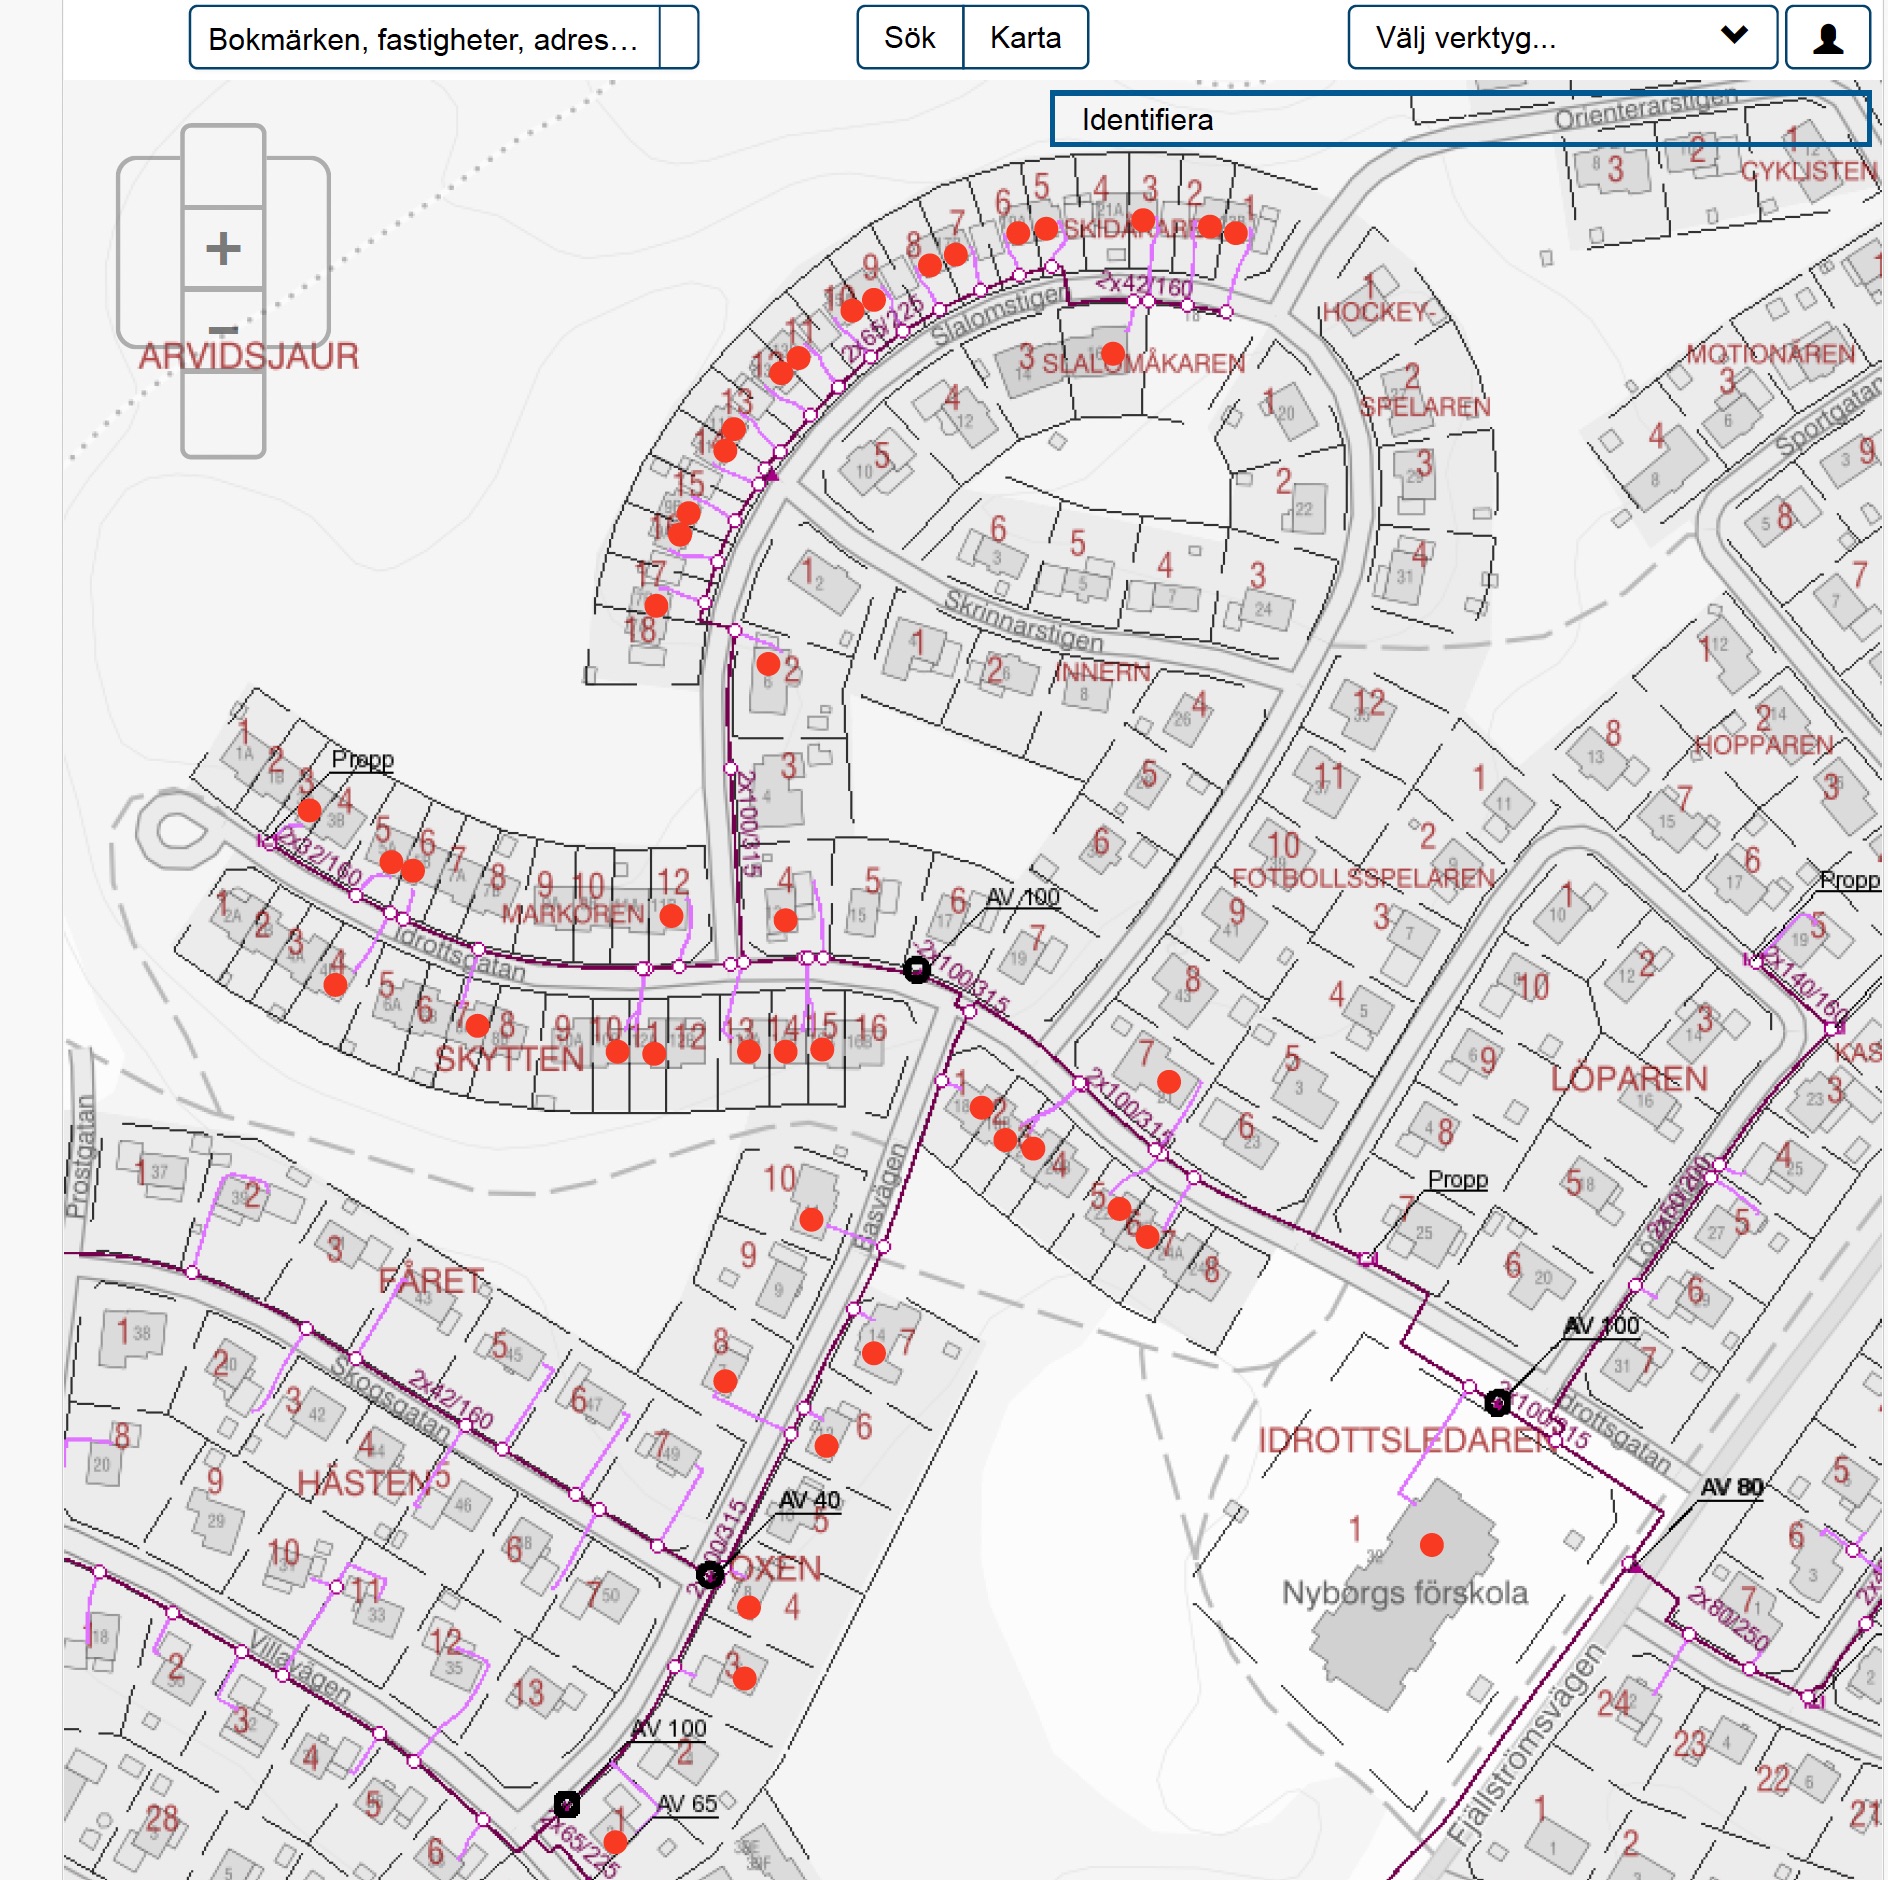The image size is (1888, 1880).
Task: Click the MOTIONÄREN block label
Action: (1771, 354)
